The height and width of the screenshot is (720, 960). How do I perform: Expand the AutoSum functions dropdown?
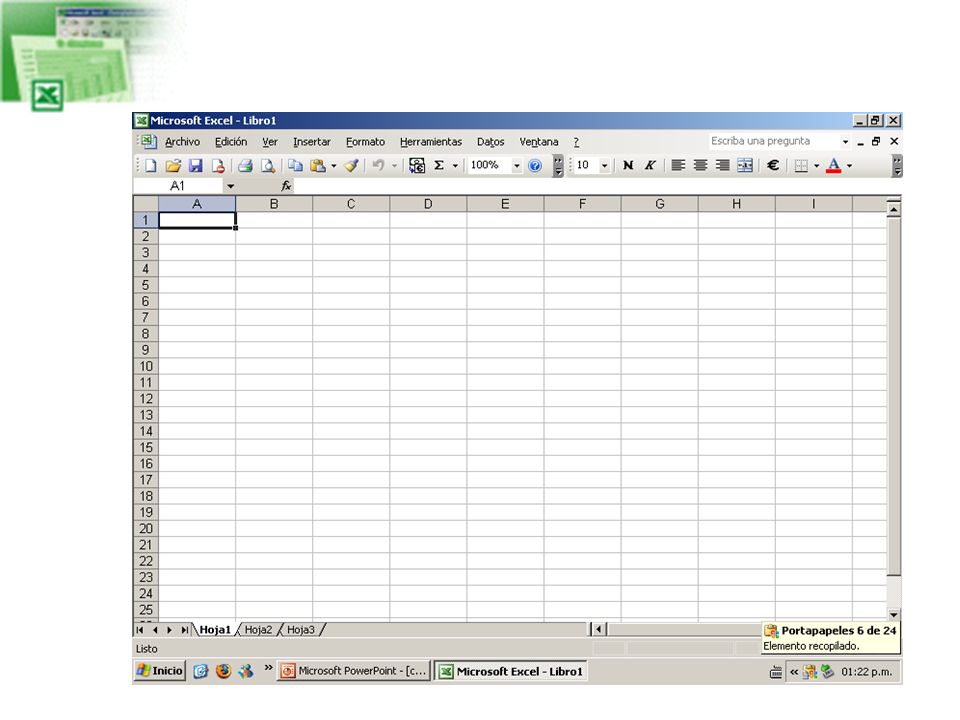pos(455,165)
